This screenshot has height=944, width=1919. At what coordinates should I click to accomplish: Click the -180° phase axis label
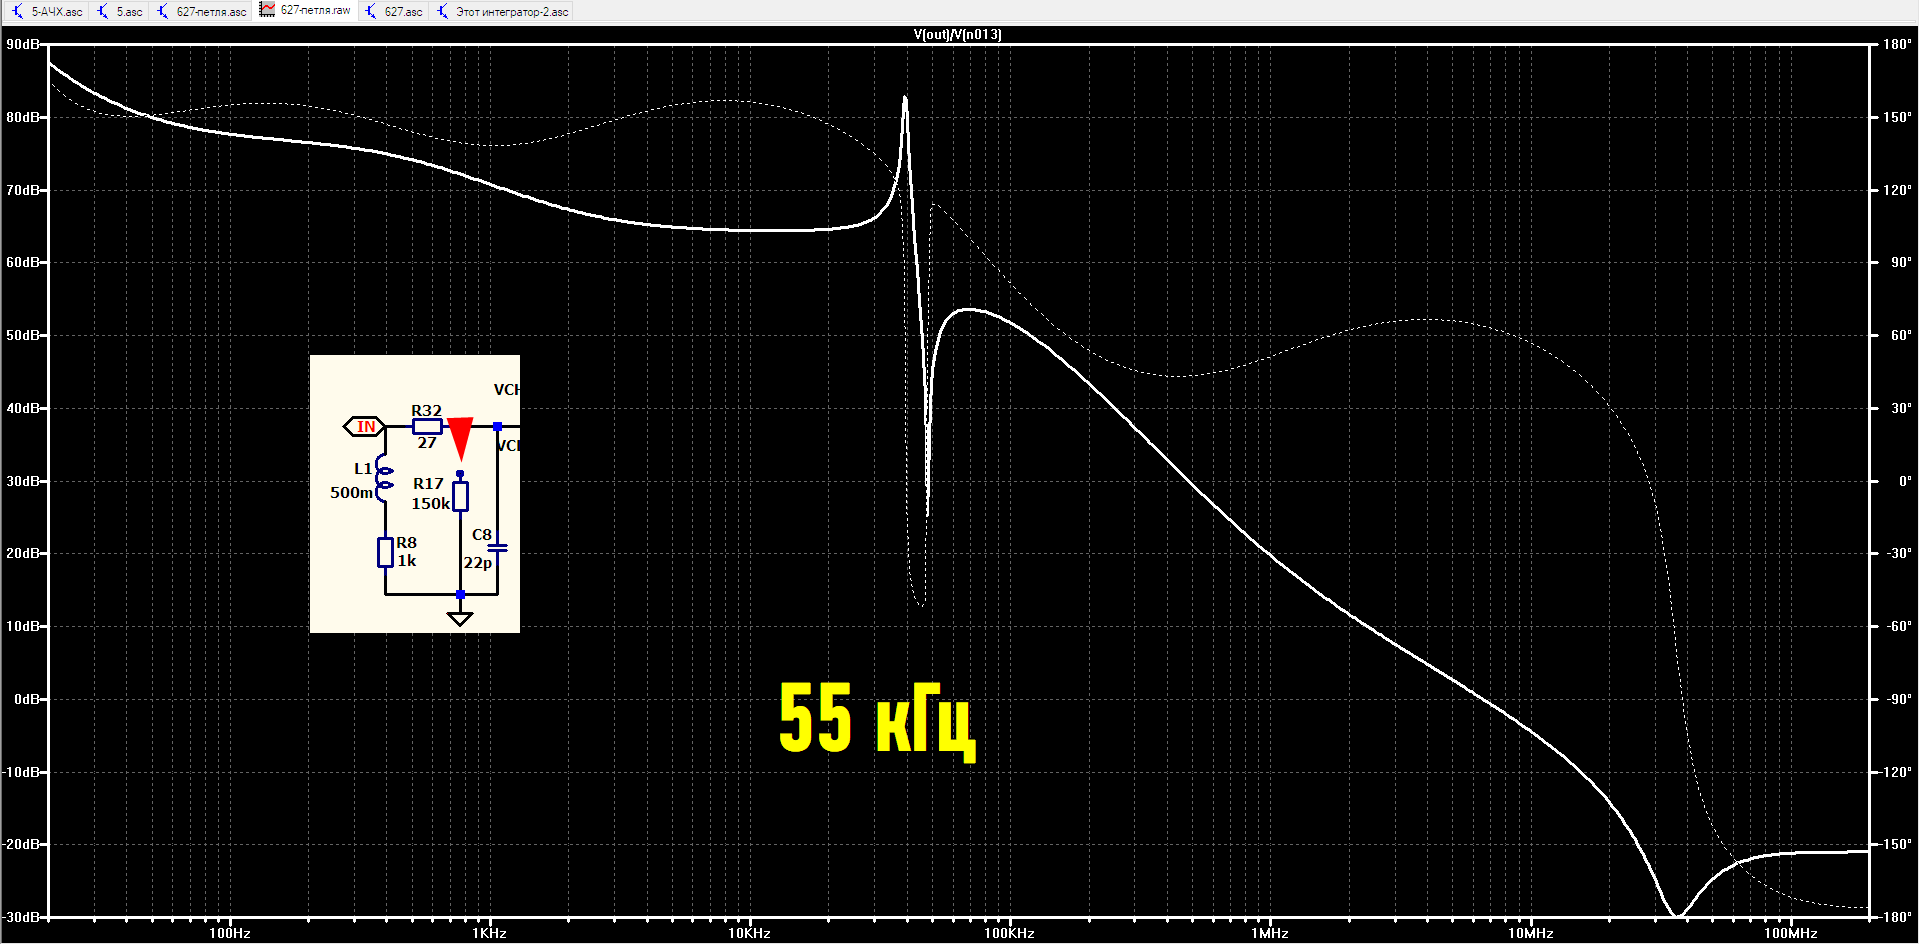1895,917
